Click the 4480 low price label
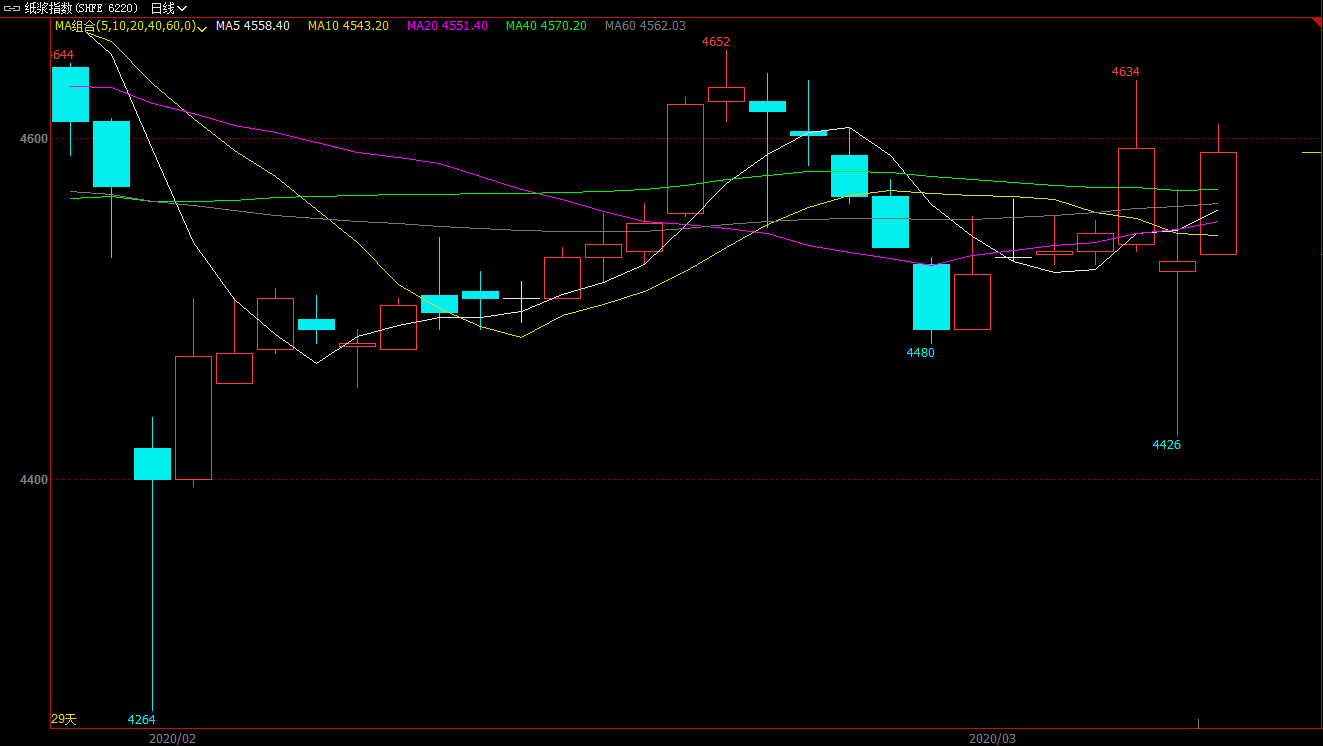Viewport: 1323px width, 746px height. pos(920,353)
